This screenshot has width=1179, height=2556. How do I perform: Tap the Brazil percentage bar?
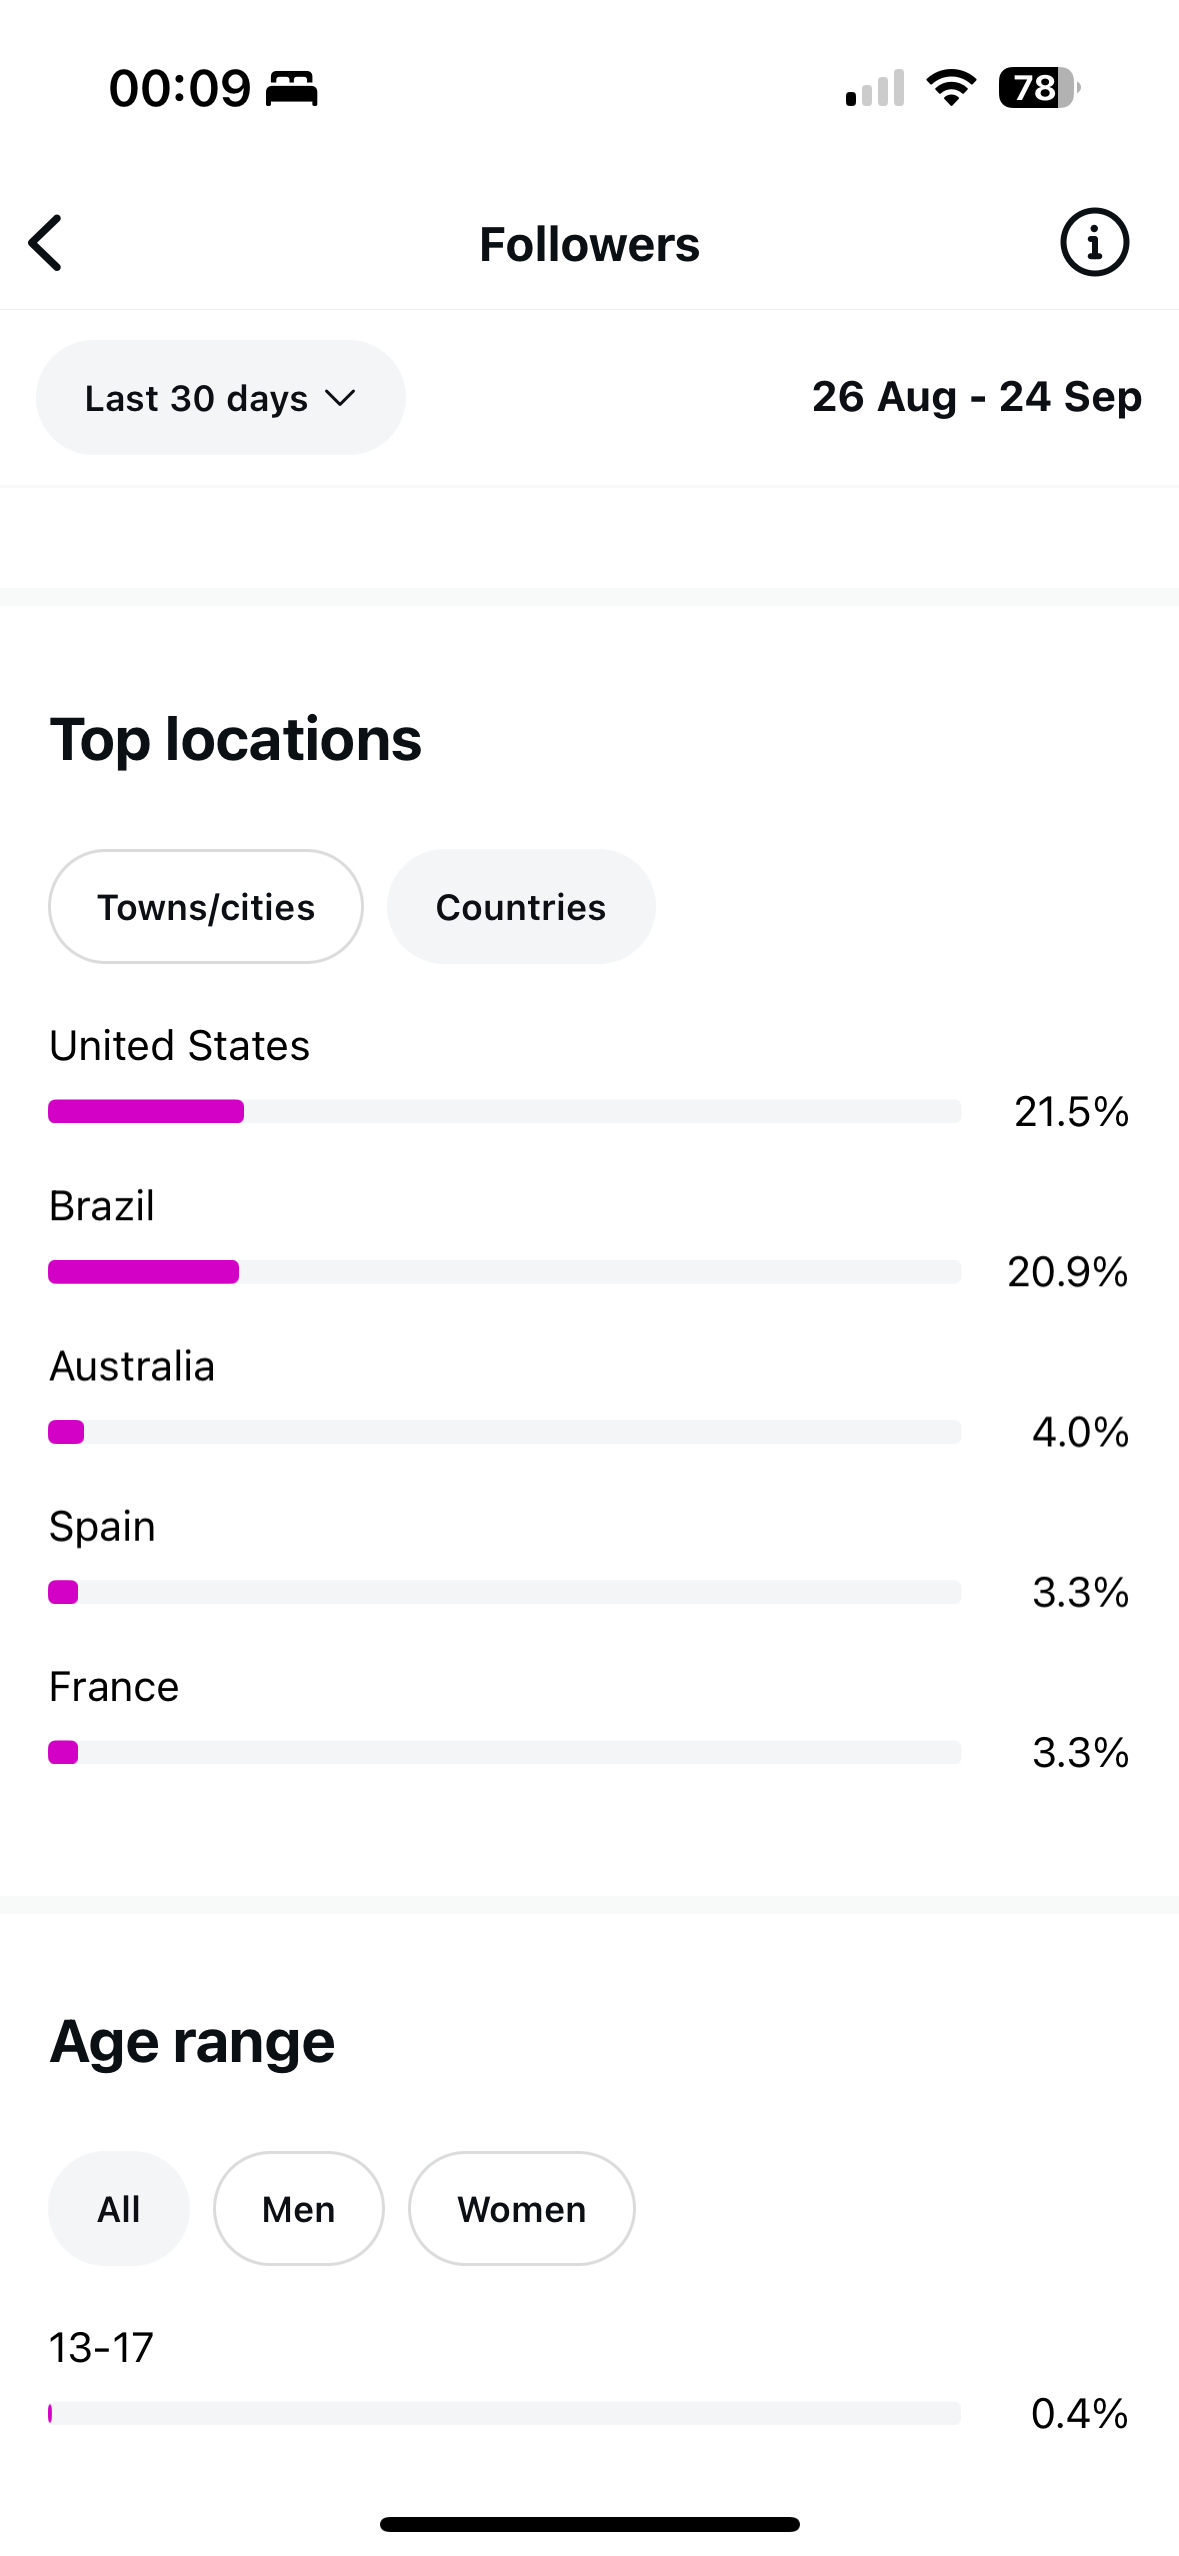click(x=504, y=1271)
